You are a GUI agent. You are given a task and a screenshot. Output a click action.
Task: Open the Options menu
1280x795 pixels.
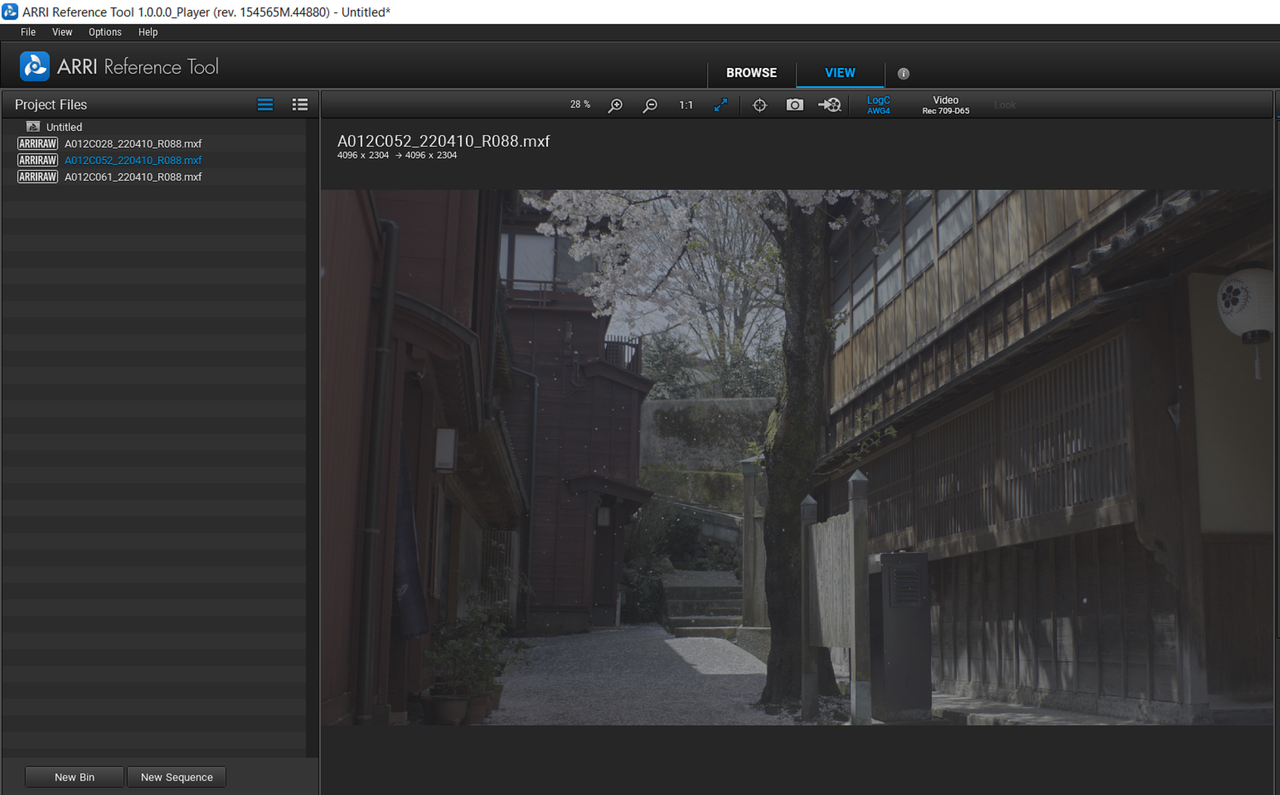(105, 32)
